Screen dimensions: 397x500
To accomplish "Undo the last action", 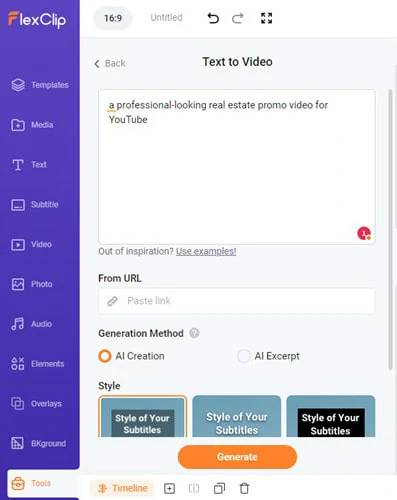I will 213,18.
